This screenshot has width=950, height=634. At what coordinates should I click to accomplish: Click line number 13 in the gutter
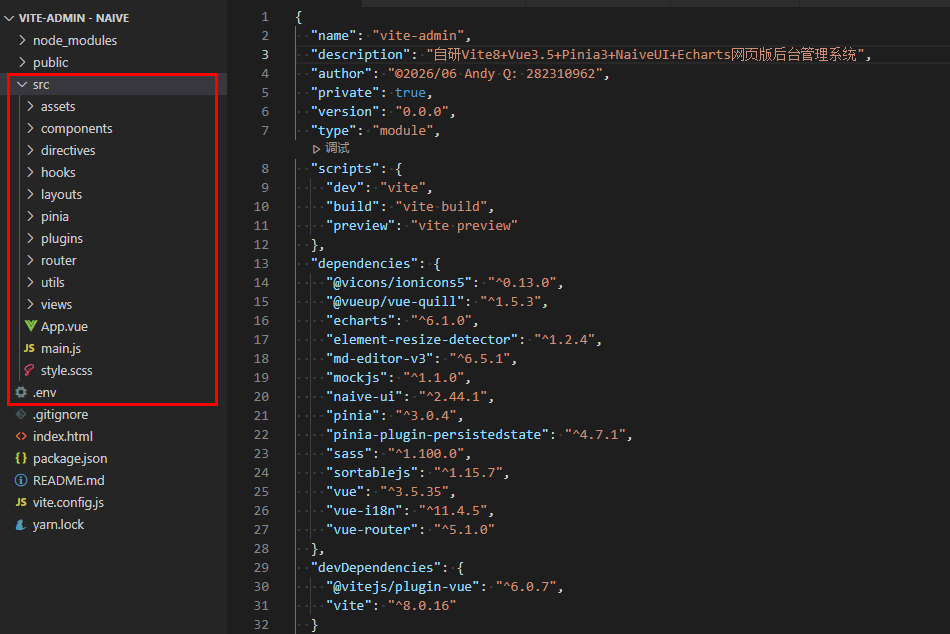pos(261,264)
